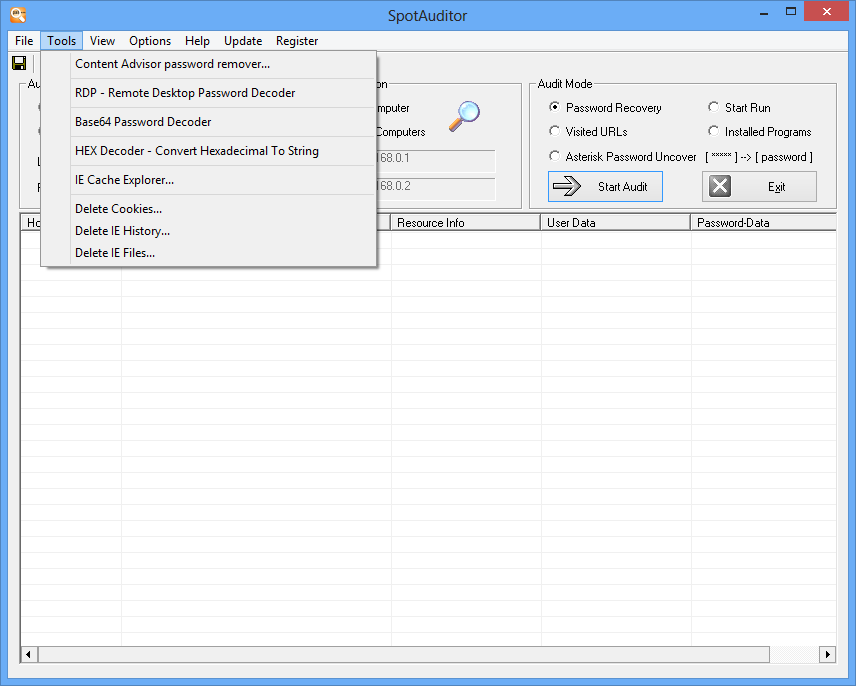Select Start Run audit mode
856x686 pixels.
[739, 108]
